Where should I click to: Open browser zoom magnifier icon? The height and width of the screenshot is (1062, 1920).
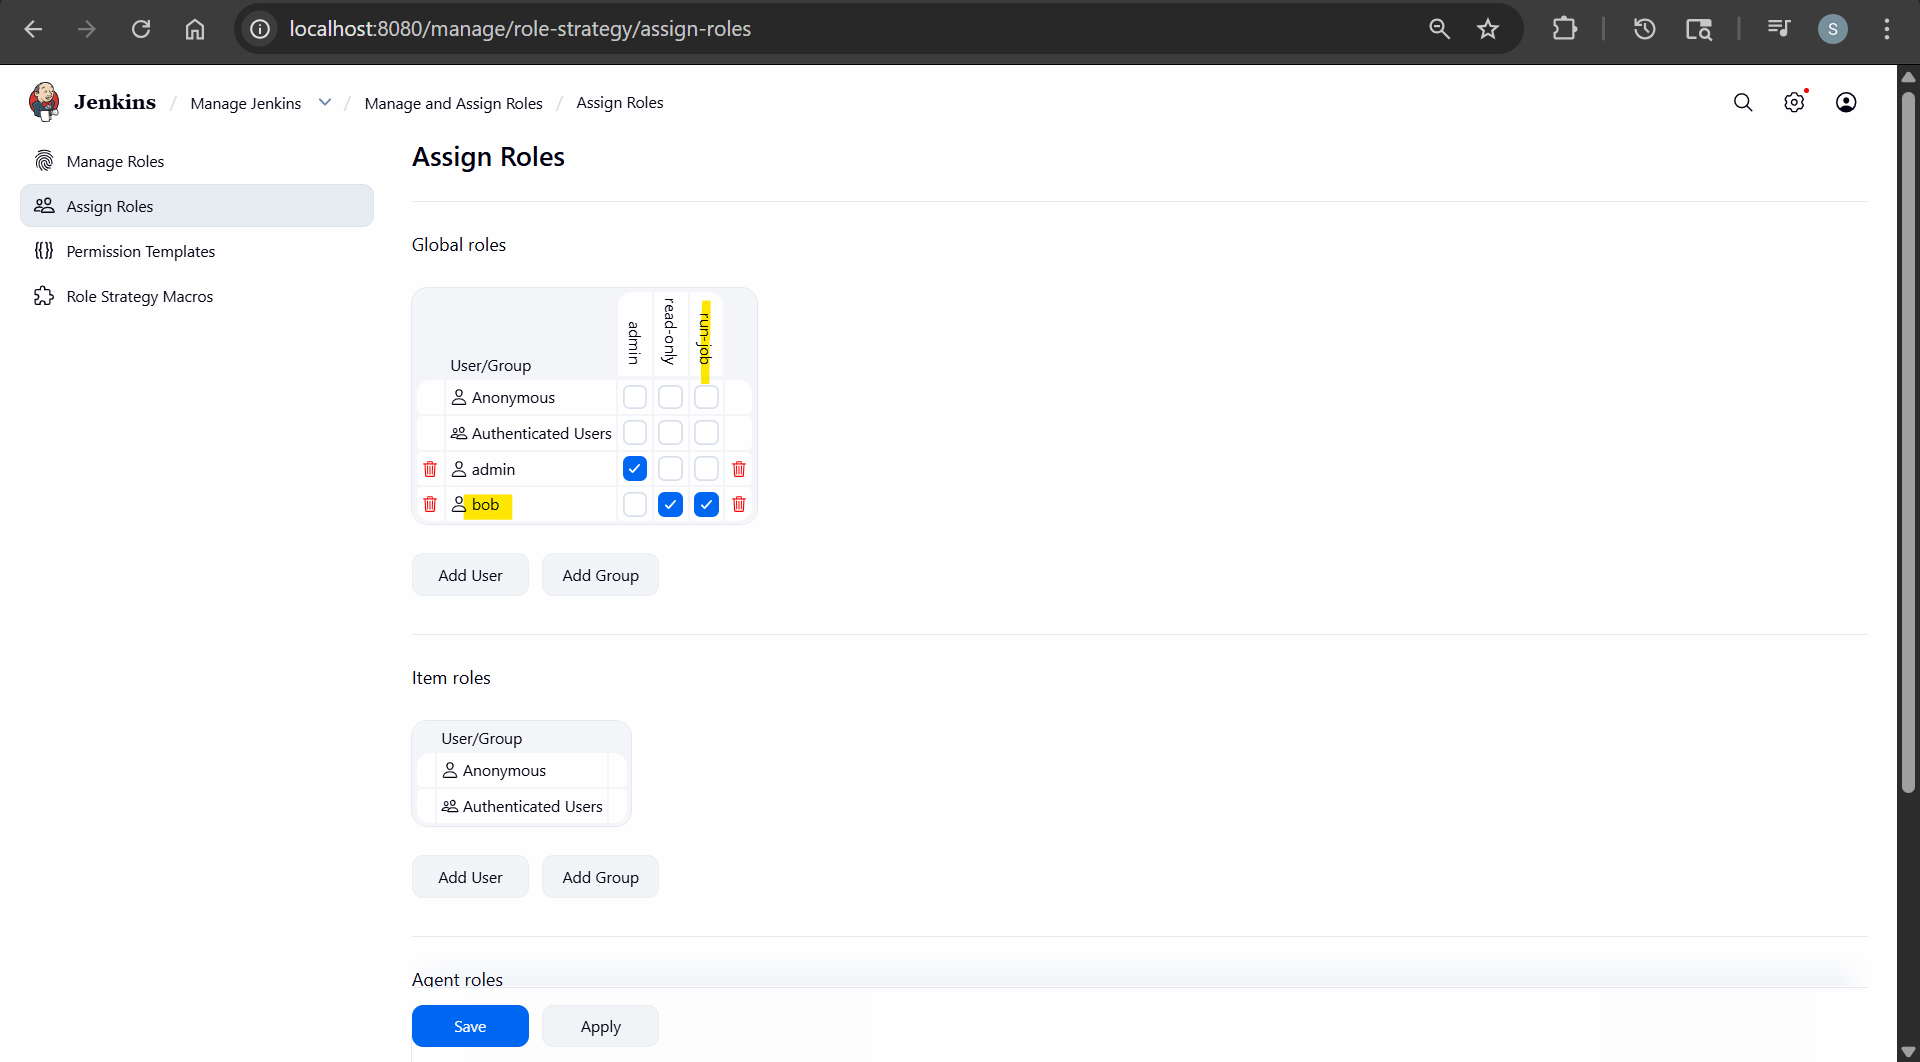click(1439, 29)
